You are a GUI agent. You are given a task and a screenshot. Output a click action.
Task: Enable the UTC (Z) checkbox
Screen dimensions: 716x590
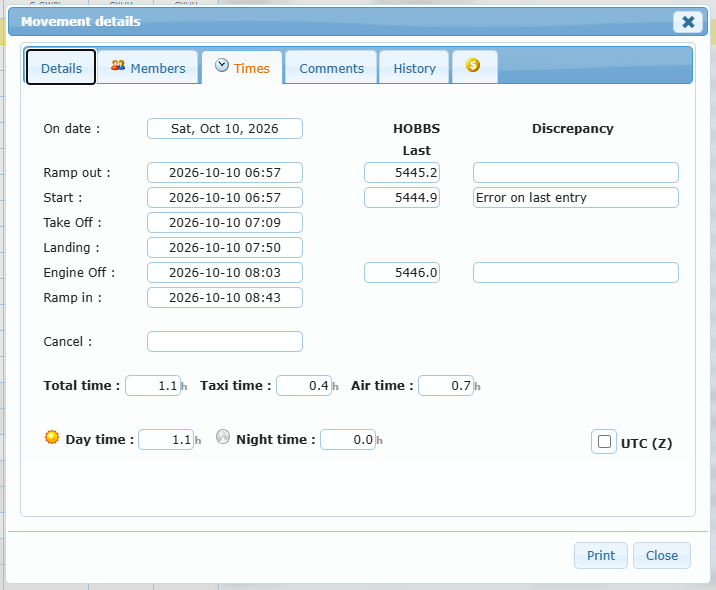(x=604, y=442)
